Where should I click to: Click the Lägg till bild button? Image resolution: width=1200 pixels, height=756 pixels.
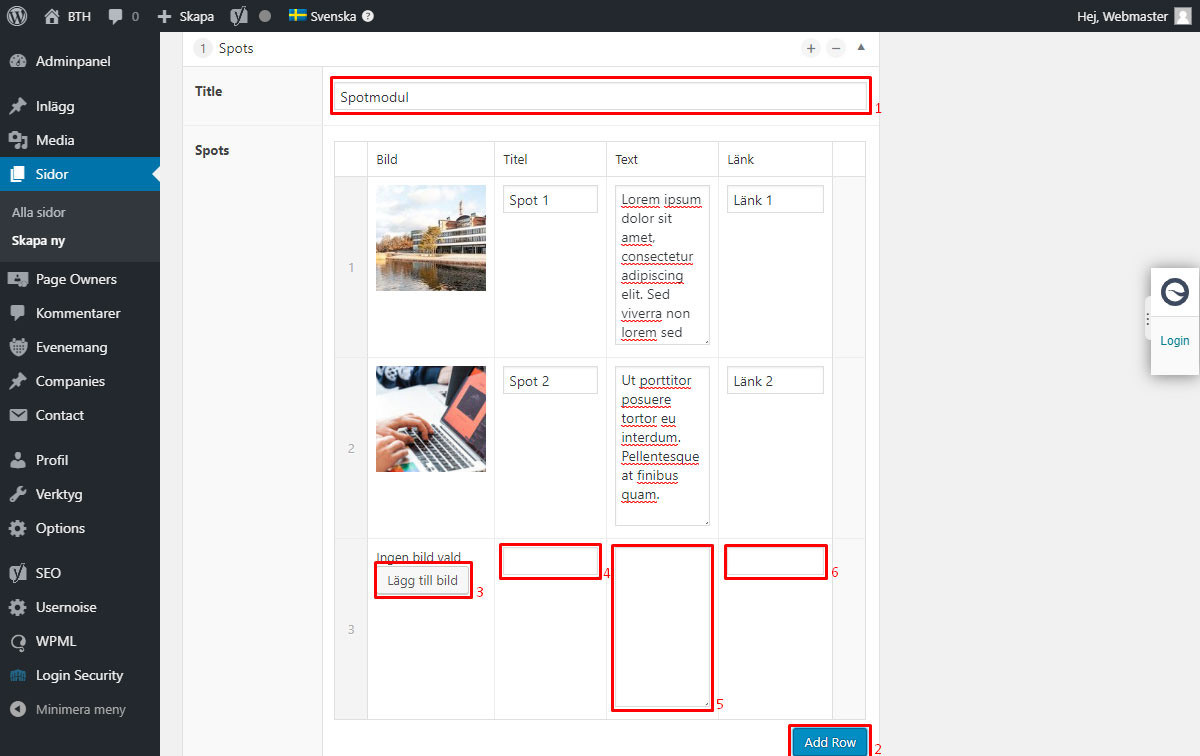[x=424, y=580]
